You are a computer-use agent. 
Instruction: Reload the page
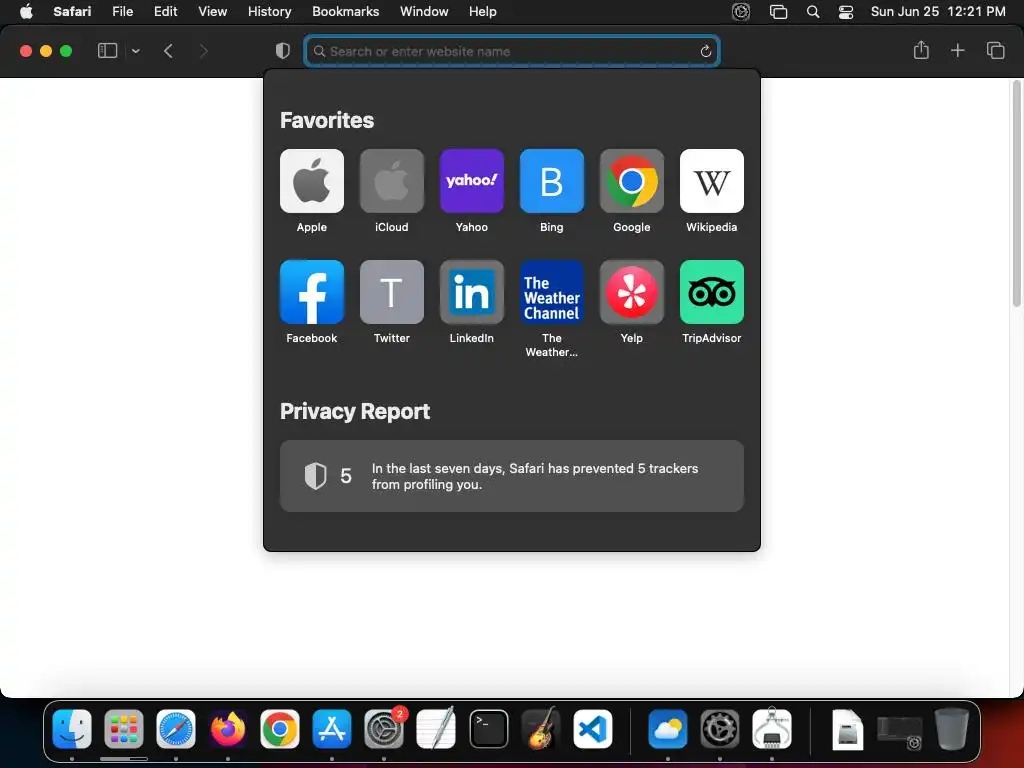[x=705, y=51]
